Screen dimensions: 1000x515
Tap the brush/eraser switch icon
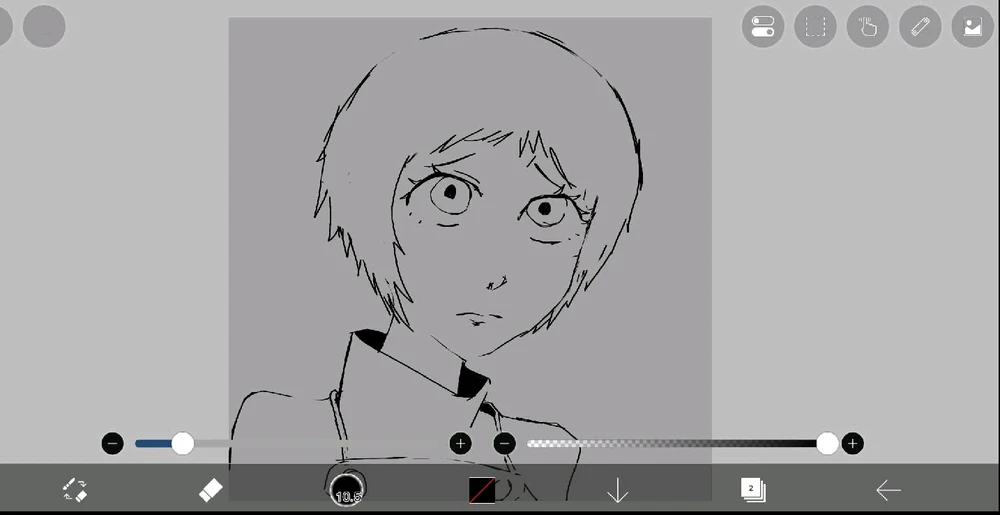[75, 490]
